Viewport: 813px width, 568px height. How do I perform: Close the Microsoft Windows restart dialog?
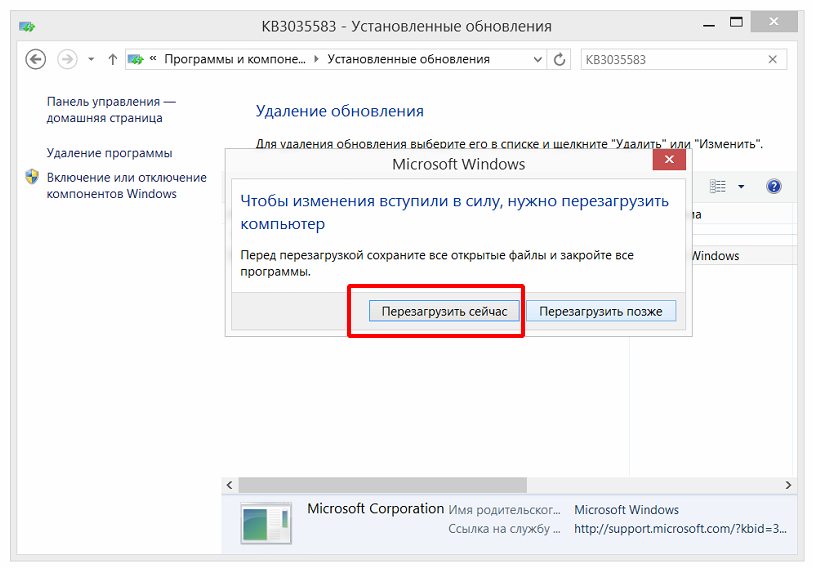[x=667, y=163]
